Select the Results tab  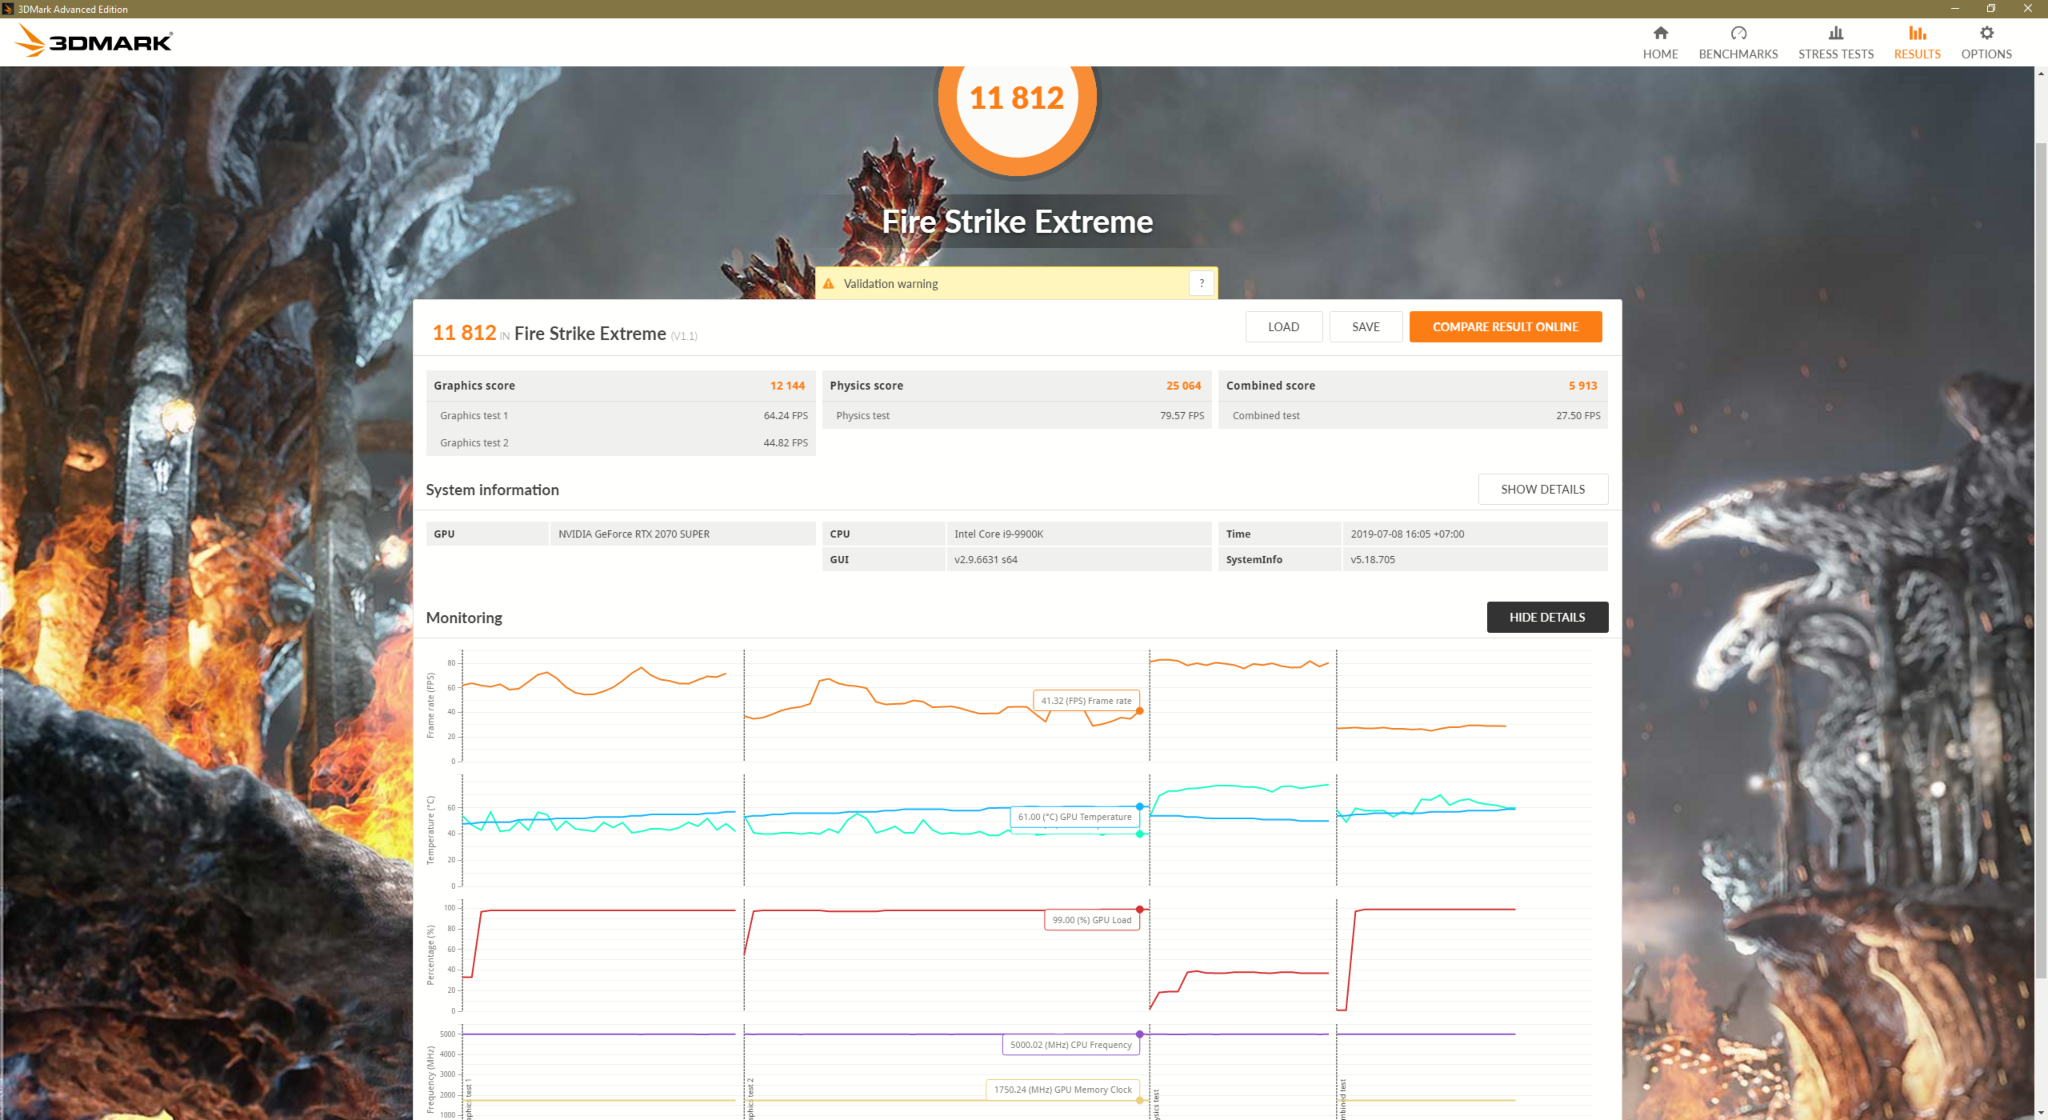coord(1917,42)
